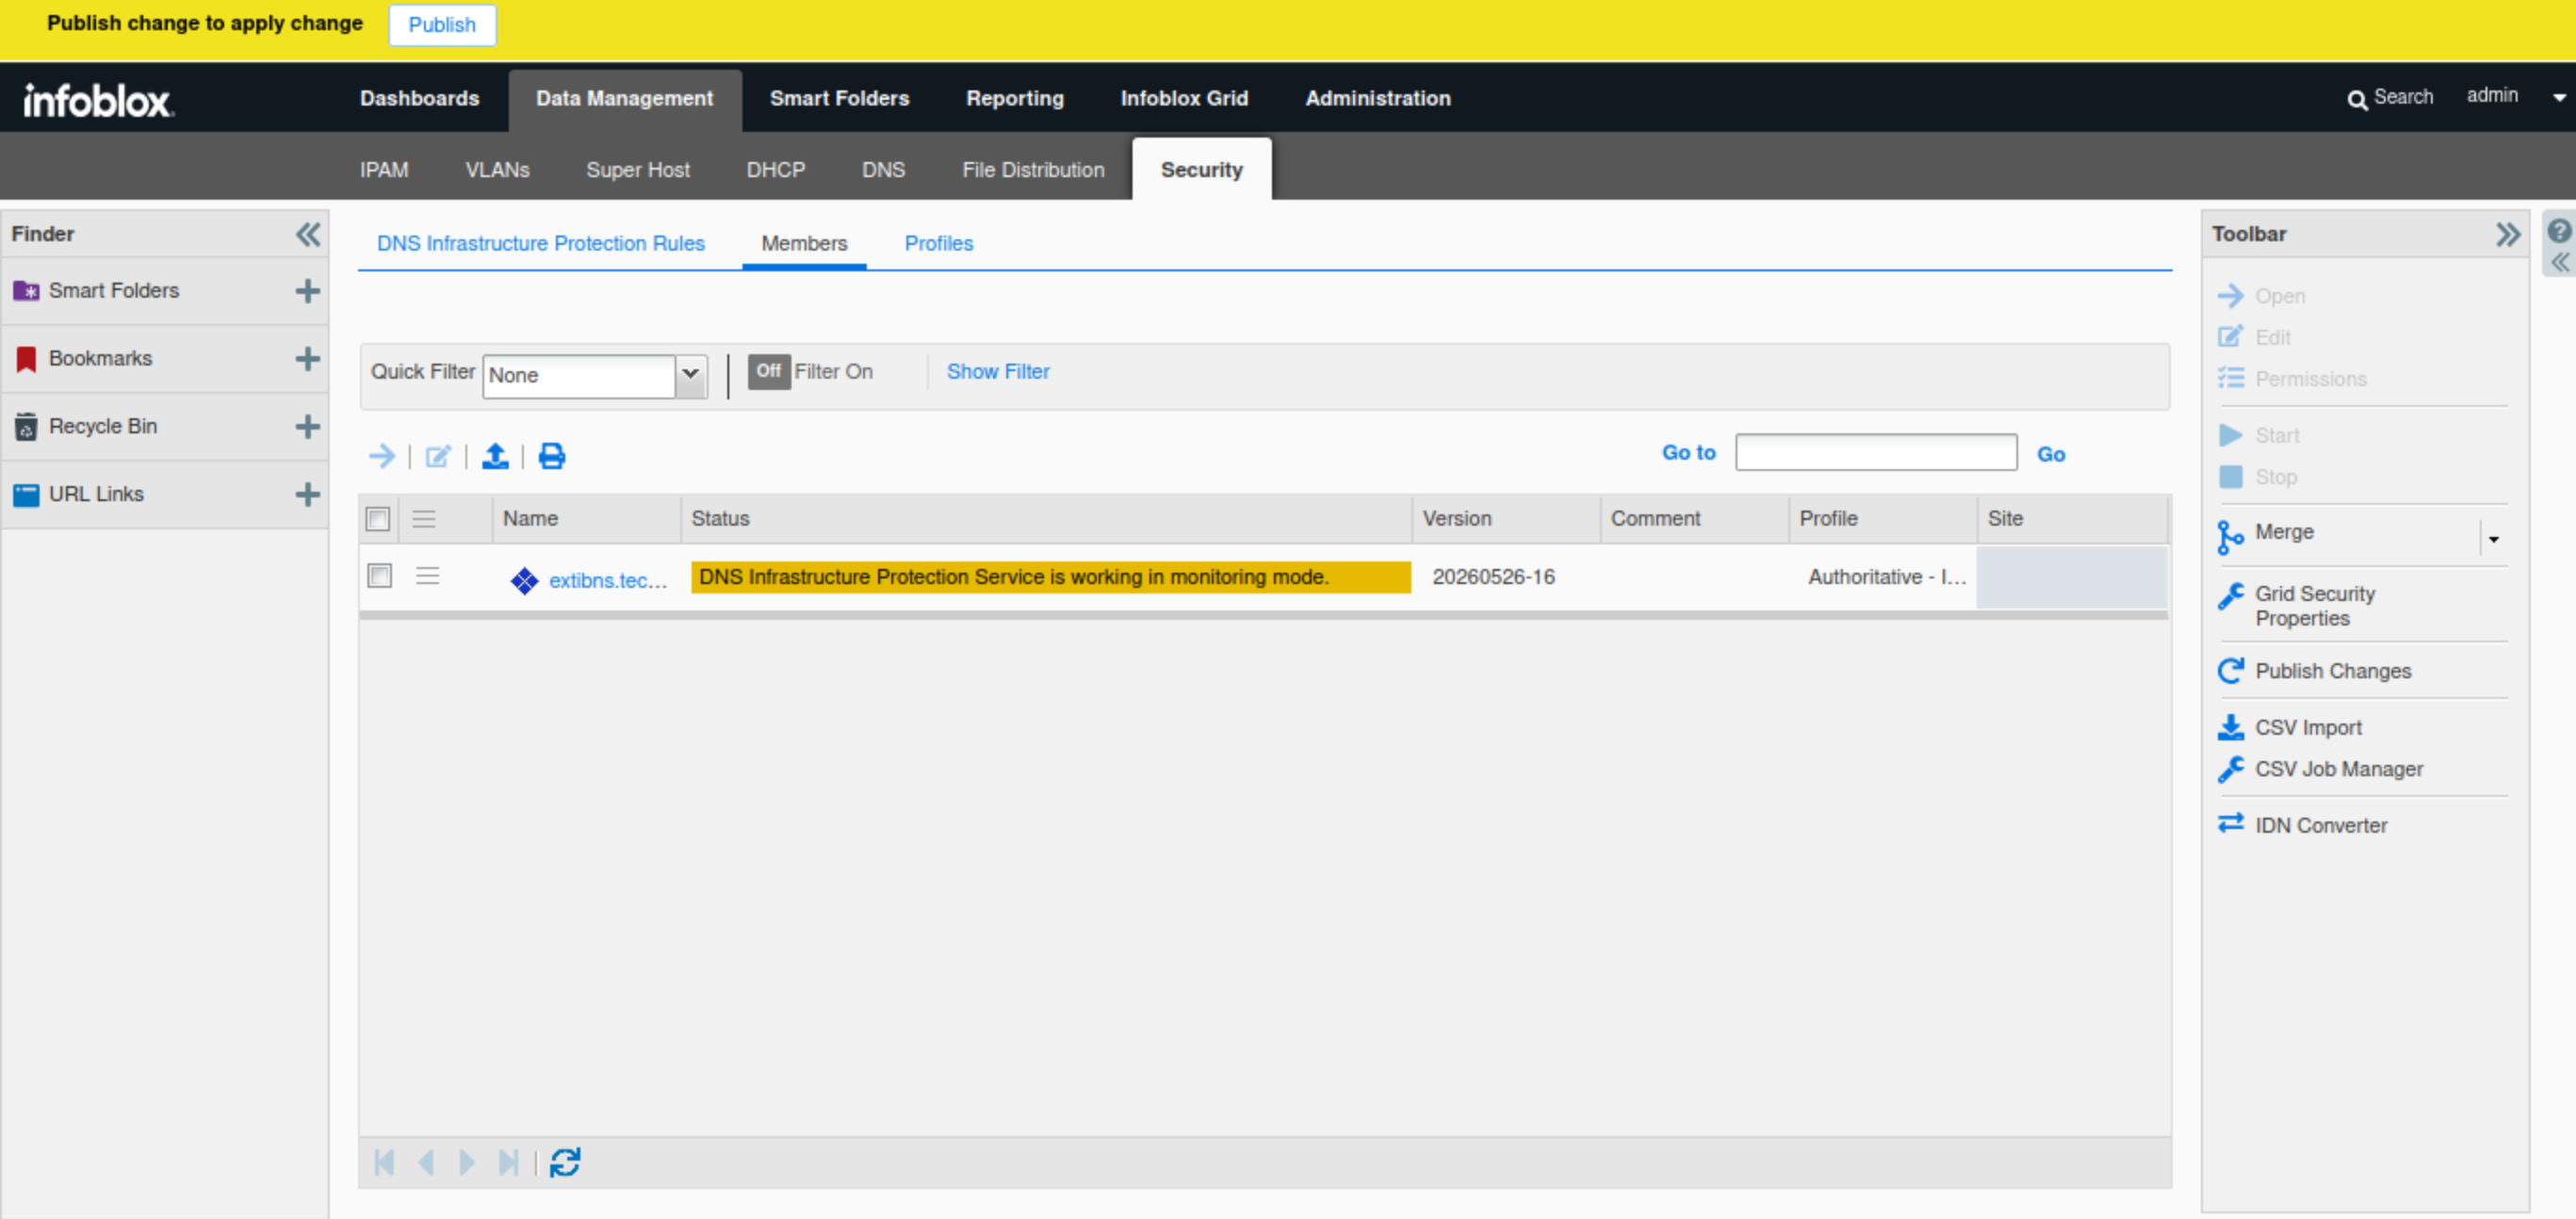
Task: Click the Show Filter link
Action: (997, 372)
